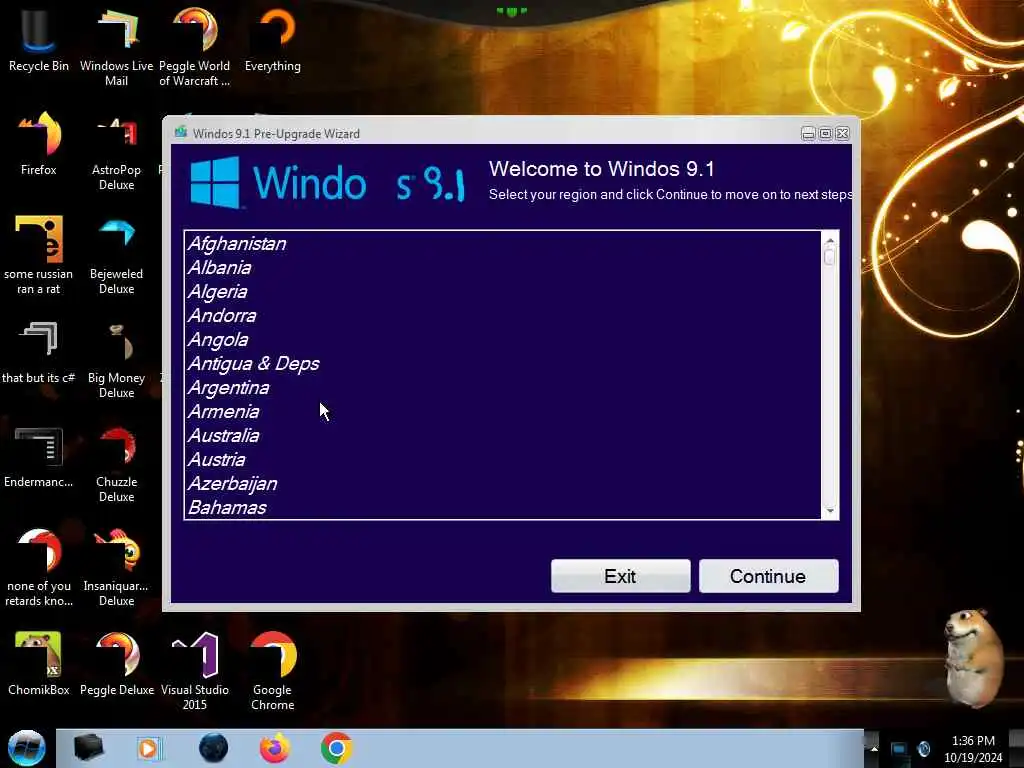Select Andorra in the region list
Image resolution: width=1024 pixels, height=768 pixels.
point(502,315)
